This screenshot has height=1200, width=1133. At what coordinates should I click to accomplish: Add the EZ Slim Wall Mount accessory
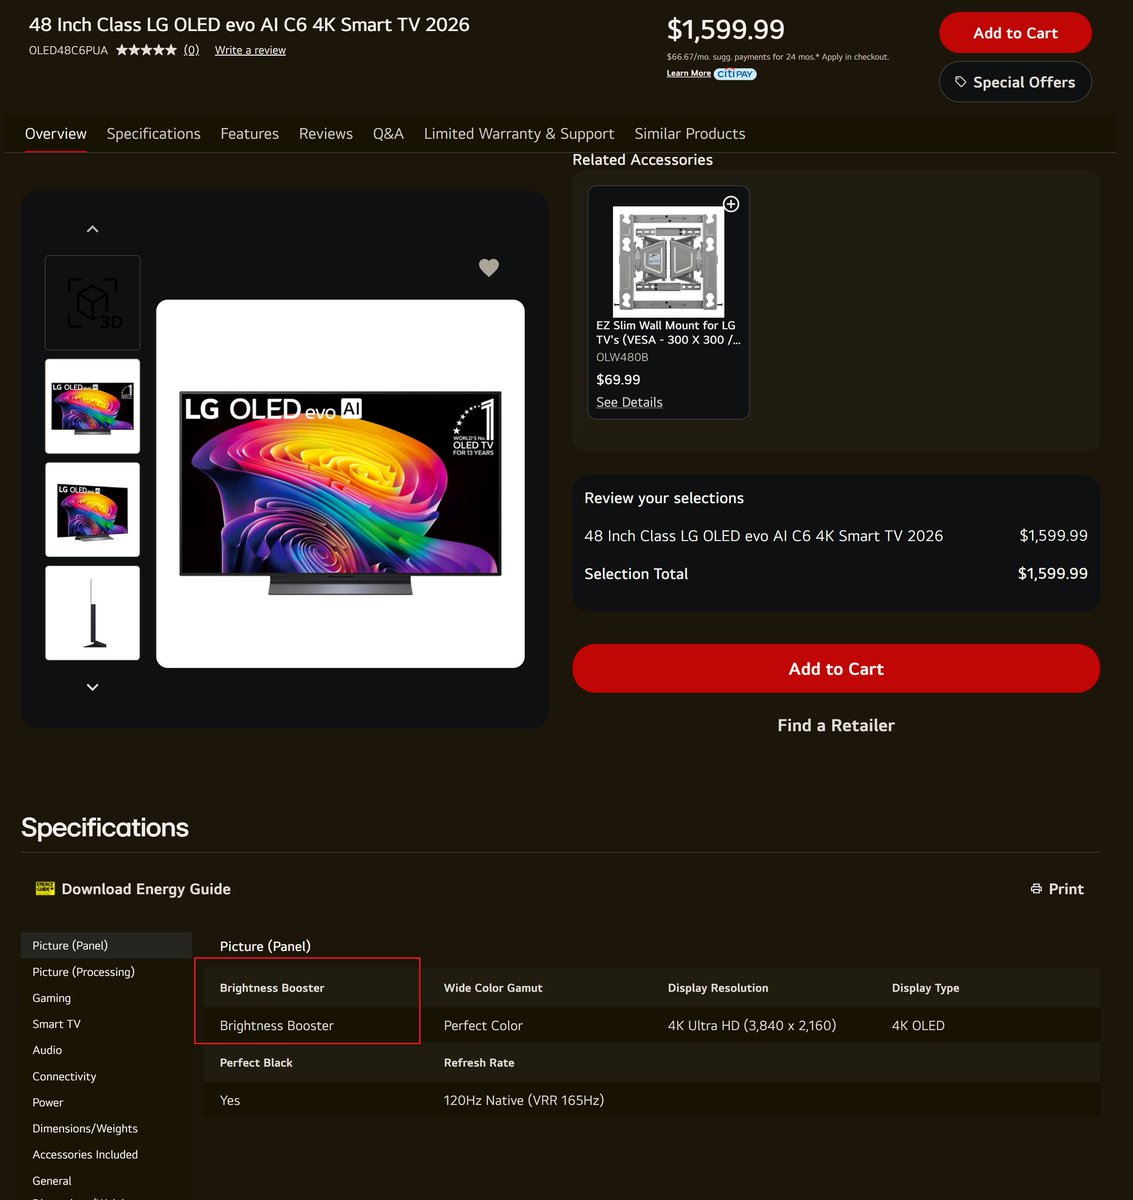click(x=731, y=204)
